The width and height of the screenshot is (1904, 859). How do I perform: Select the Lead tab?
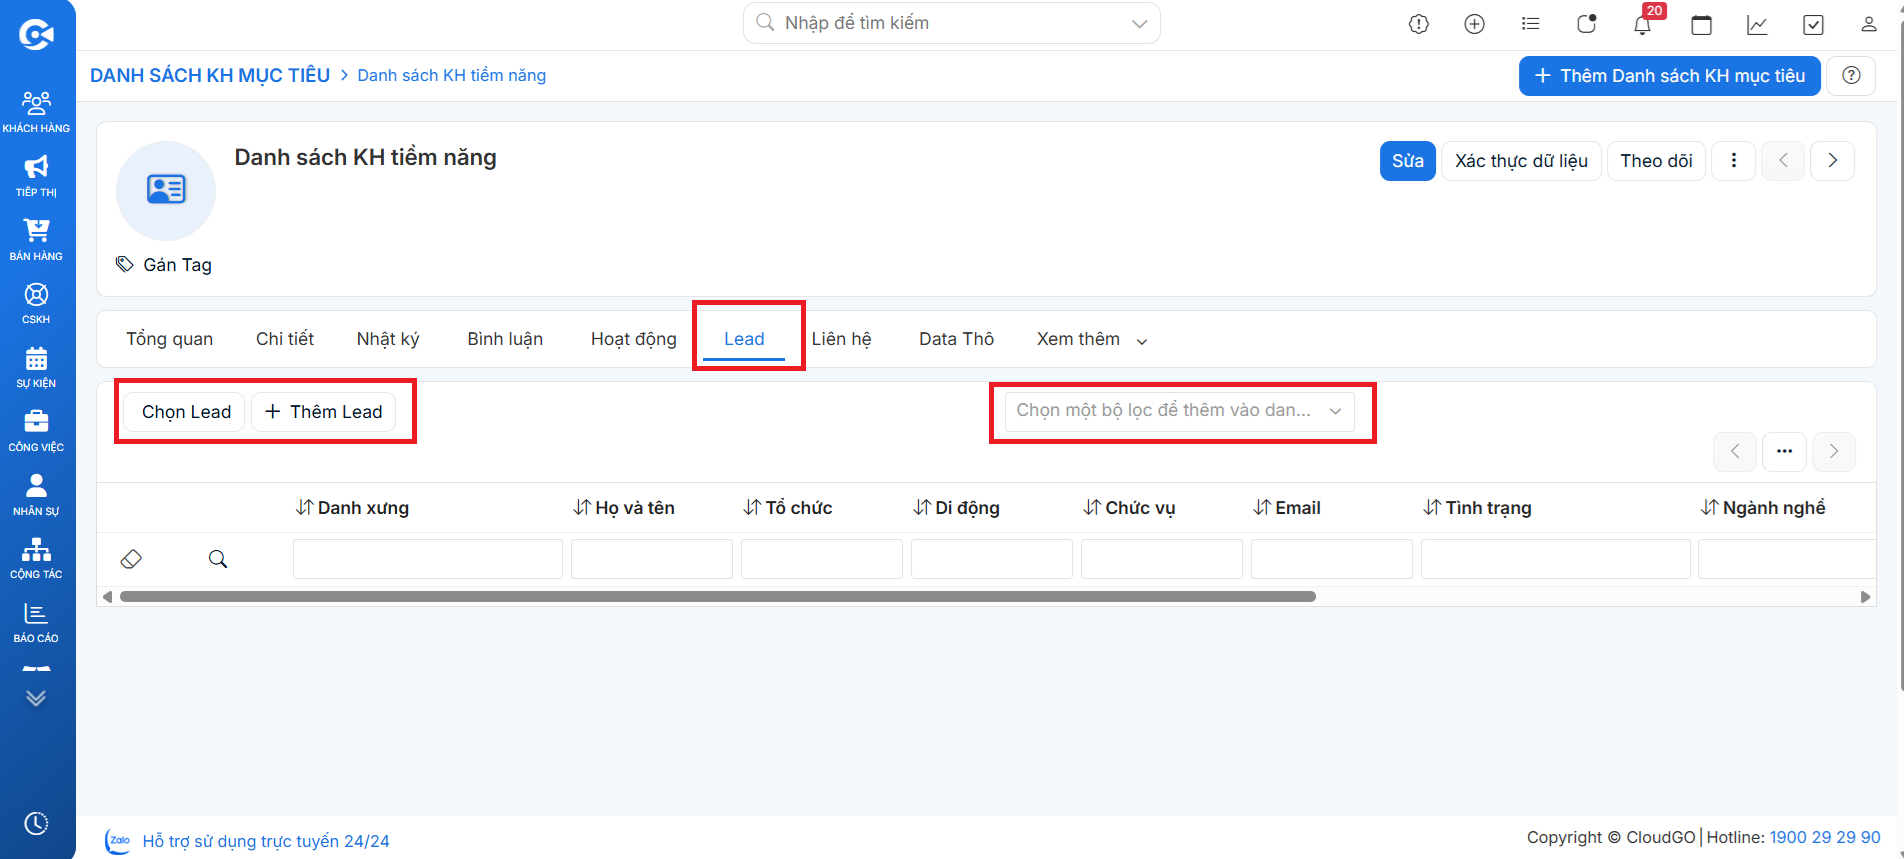click(744, 339)
